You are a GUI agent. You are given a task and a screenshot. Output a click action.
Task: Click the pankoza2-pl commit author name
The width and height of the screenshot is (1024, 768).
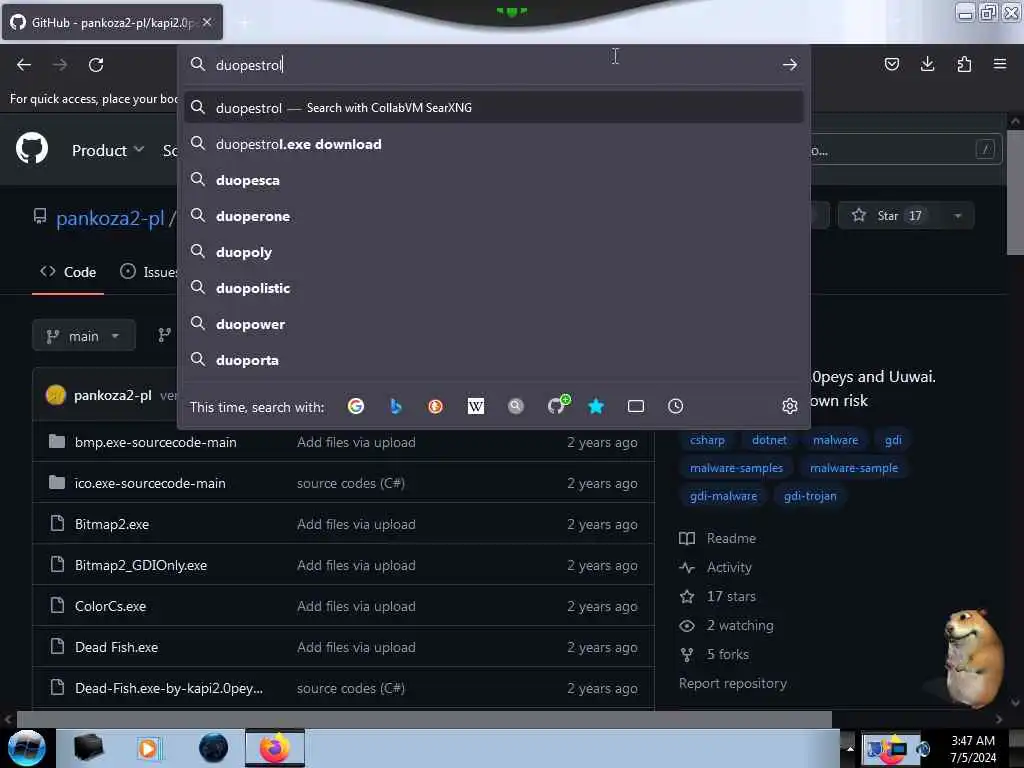point(113,395)
